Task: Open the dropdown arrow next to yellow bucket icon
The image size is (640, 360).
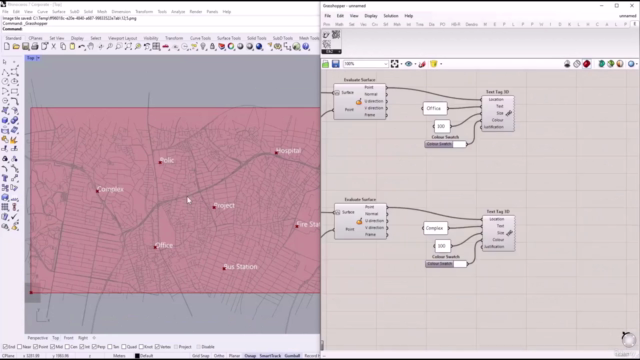Action: point(441,64)
